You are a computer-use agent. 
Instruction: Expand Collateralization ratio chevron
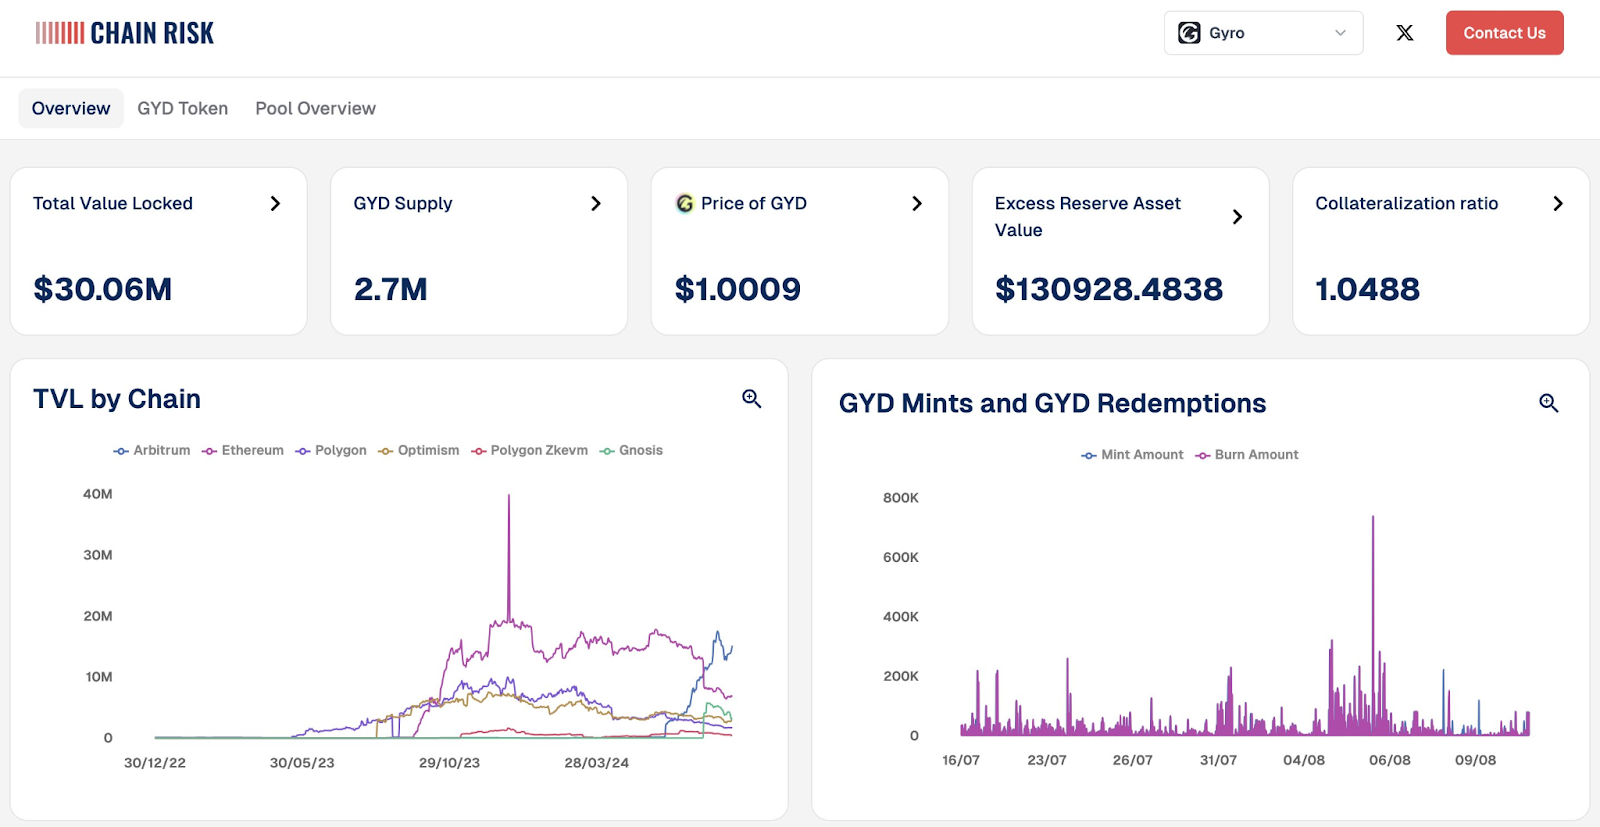click(x=1558, y=203)
